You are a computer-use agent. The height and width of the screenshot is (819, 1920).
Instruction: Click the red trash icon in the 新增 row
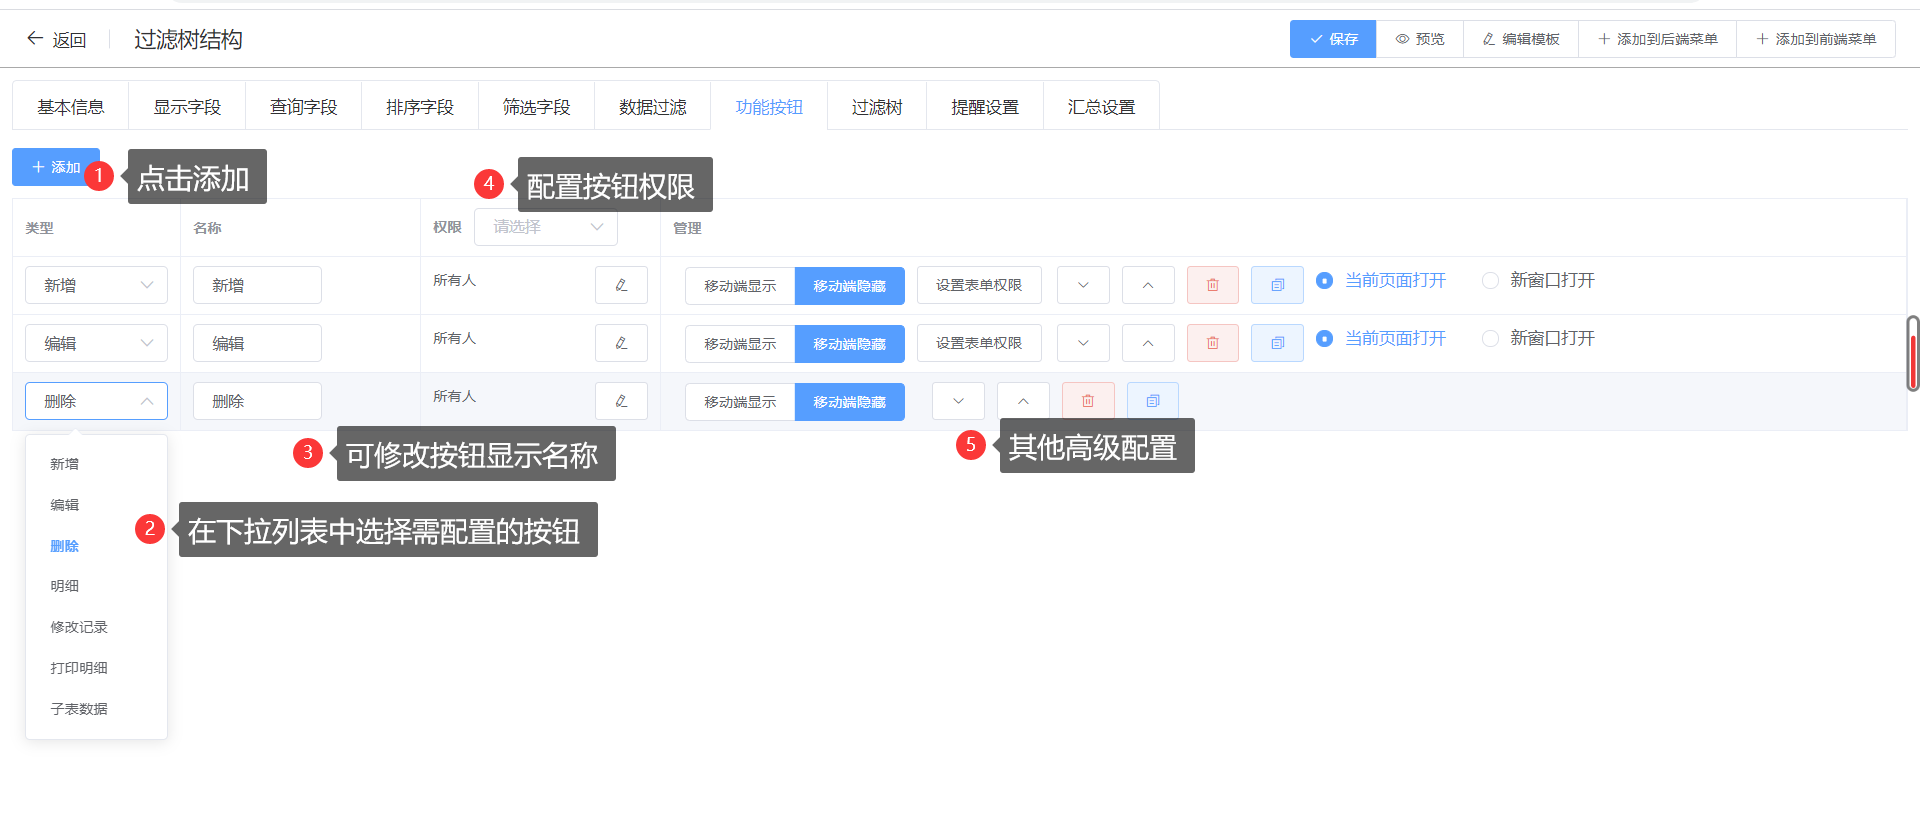1212,285
